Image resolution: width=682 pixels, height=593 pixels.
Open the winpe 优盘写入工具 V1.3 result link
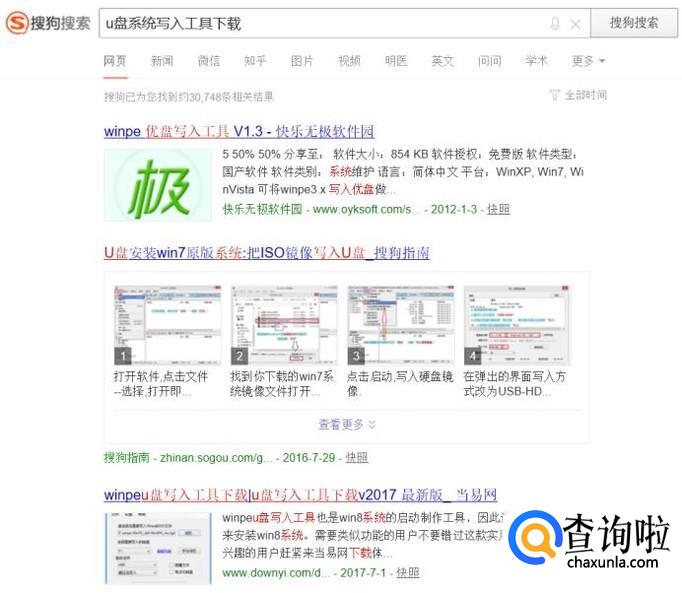tap(239, 131)
